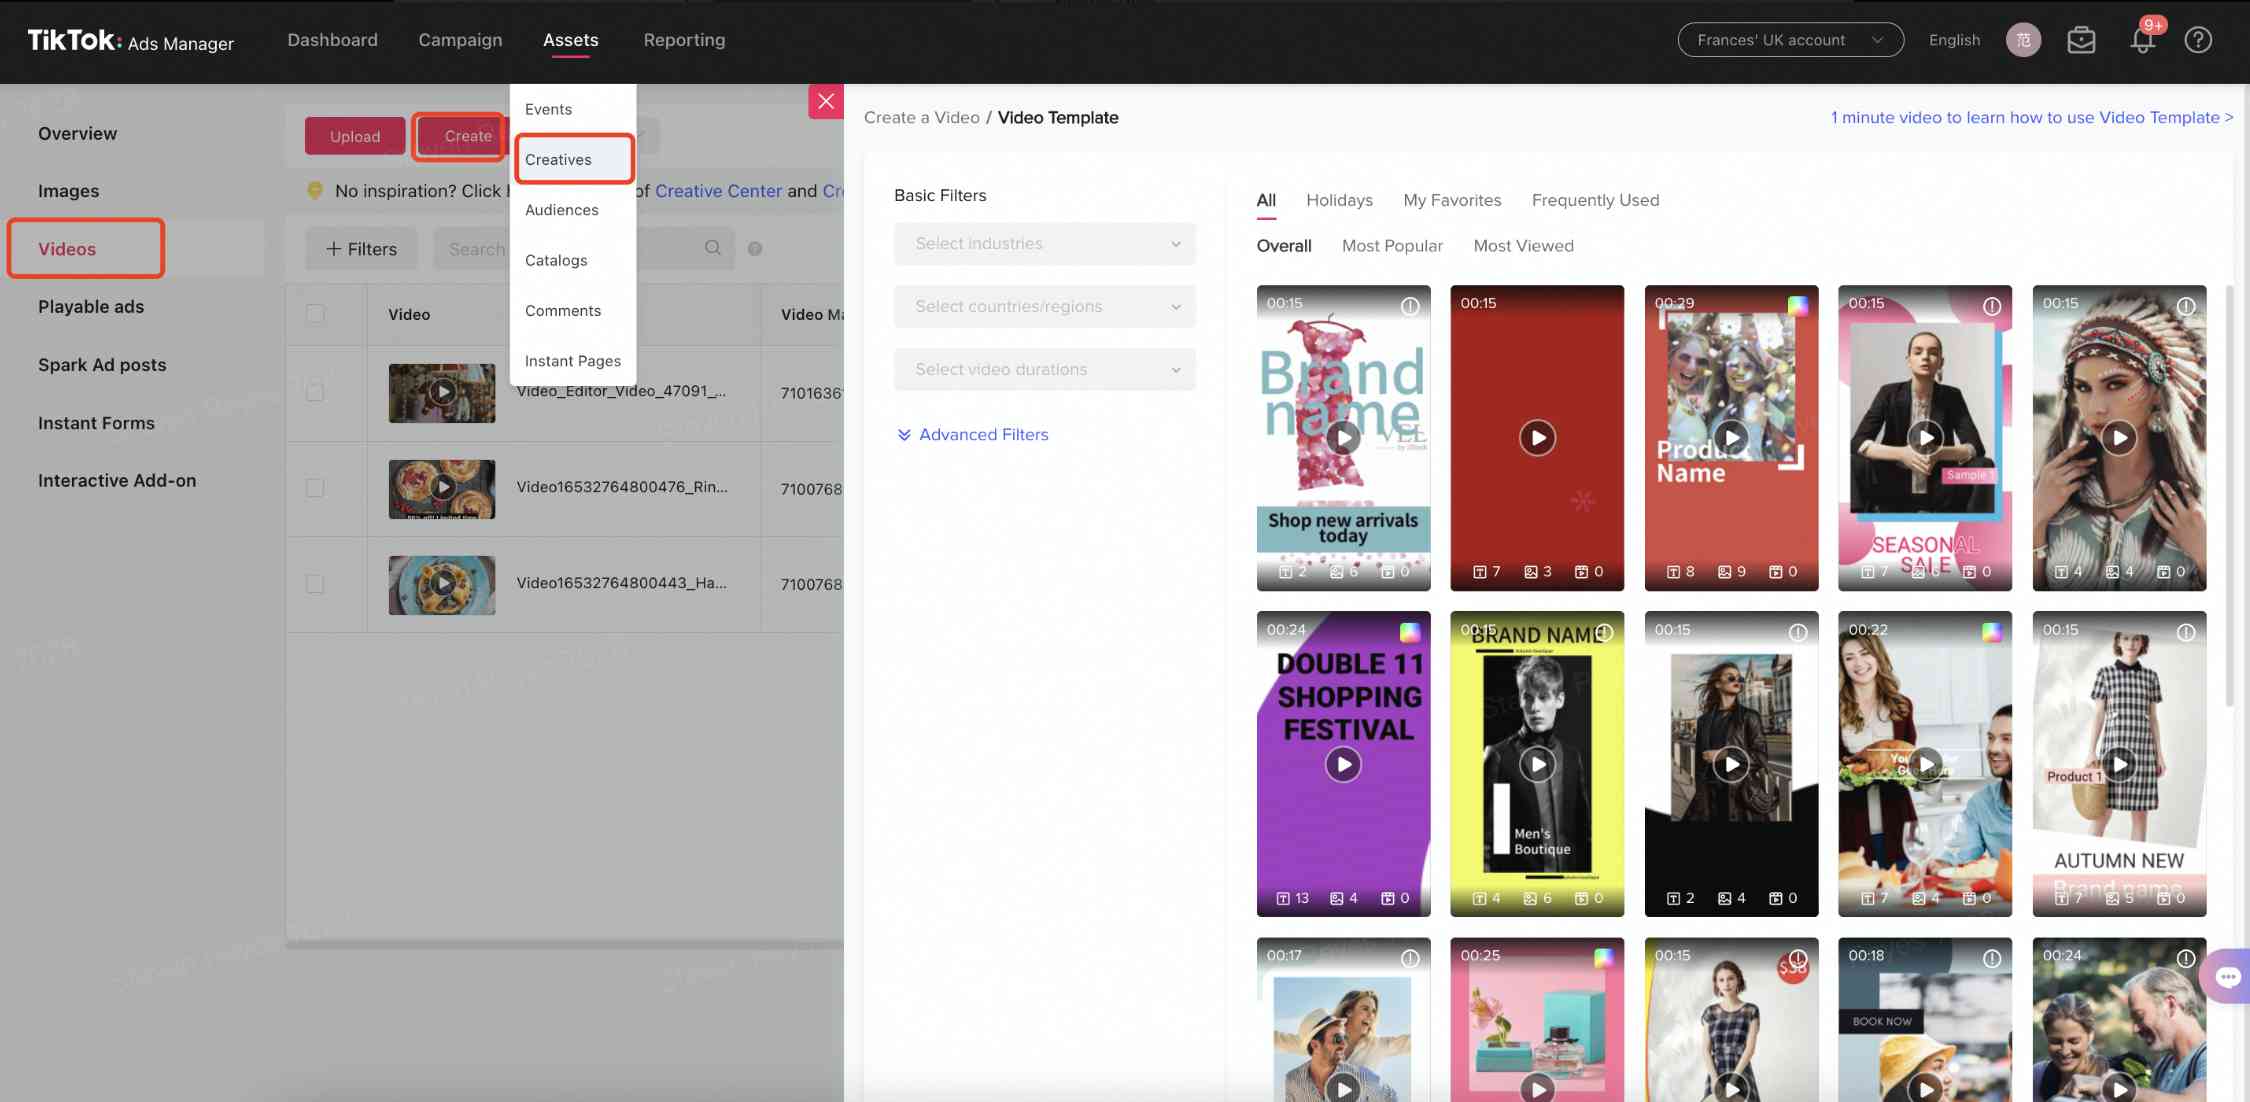Image resolution: width=2250 pixels, height=1102 pixels.
Task: Expand the Advanced Filters section
Action: click(x=976, y=433)
